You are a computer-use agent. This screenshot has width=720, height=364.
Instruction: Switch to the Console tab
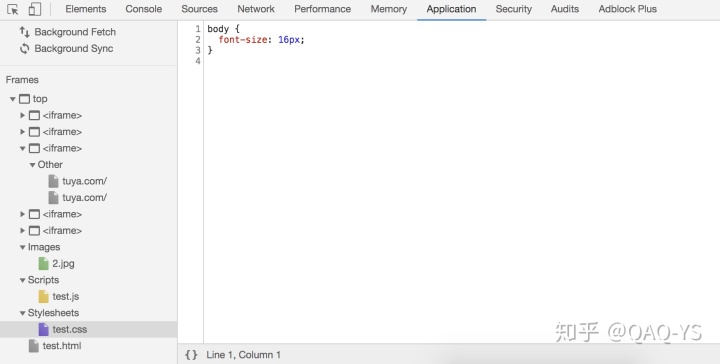tap(143, 9)
